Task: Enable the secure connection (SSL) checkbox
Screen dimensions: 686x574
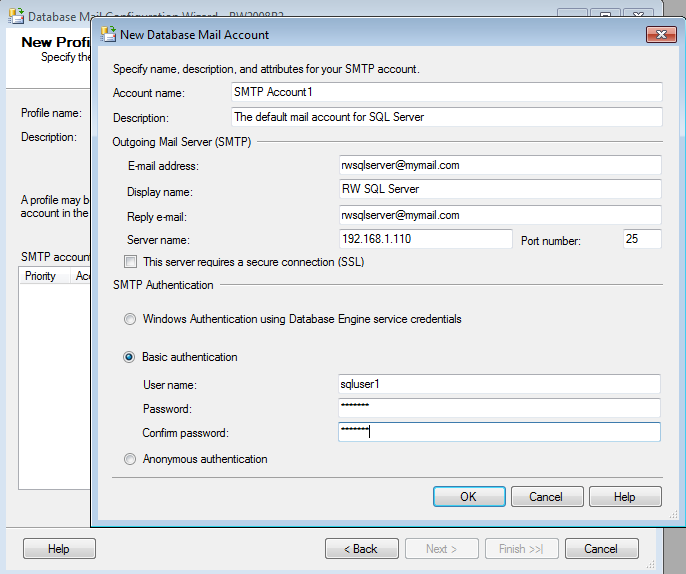Action: (x=130, y=262)
